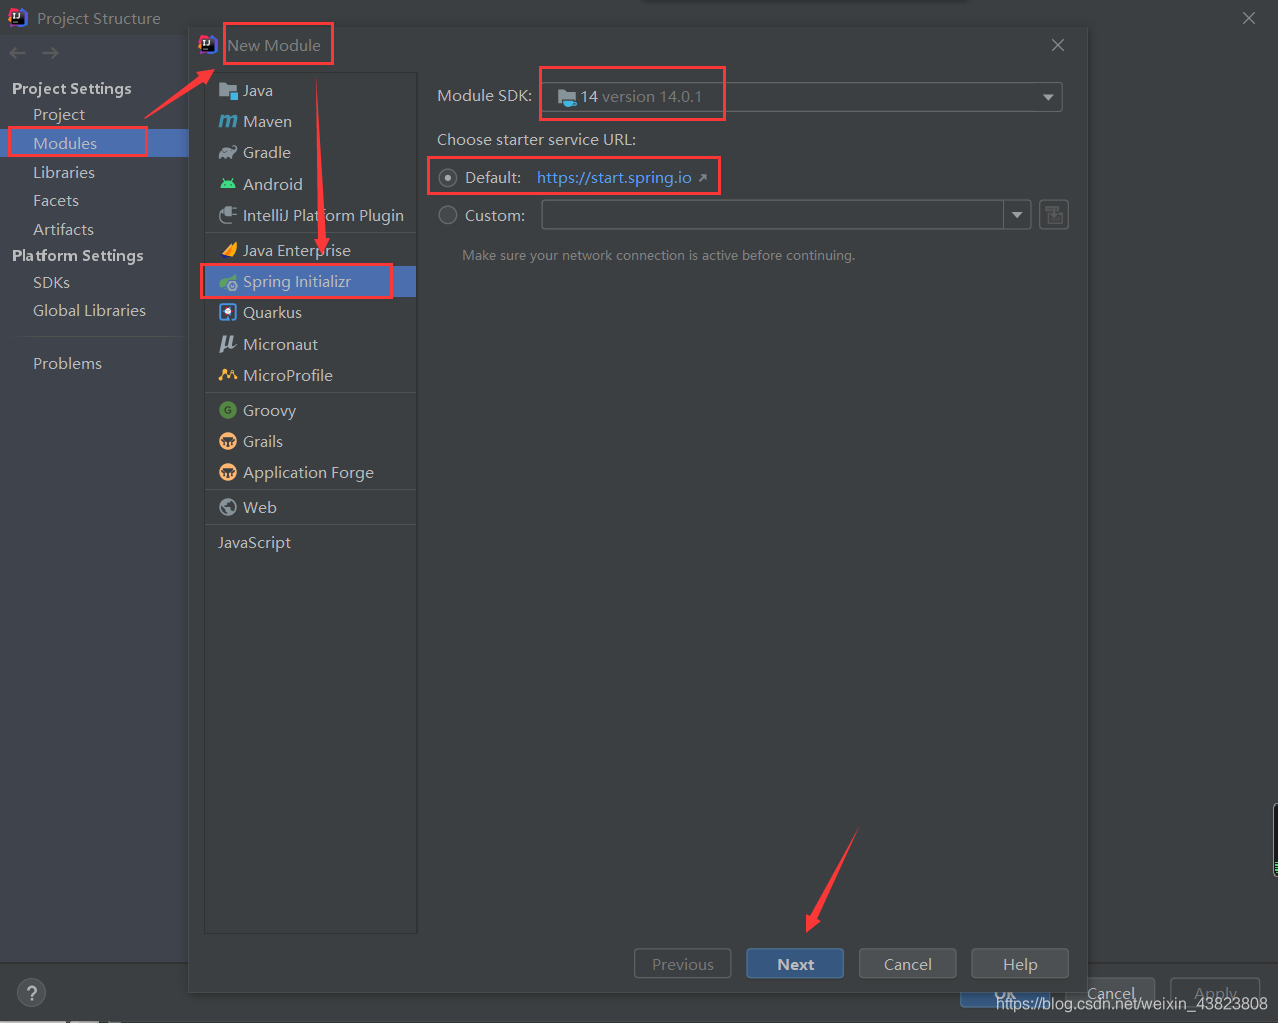Click the Spring Initializr icon

[x=228, y=282]
